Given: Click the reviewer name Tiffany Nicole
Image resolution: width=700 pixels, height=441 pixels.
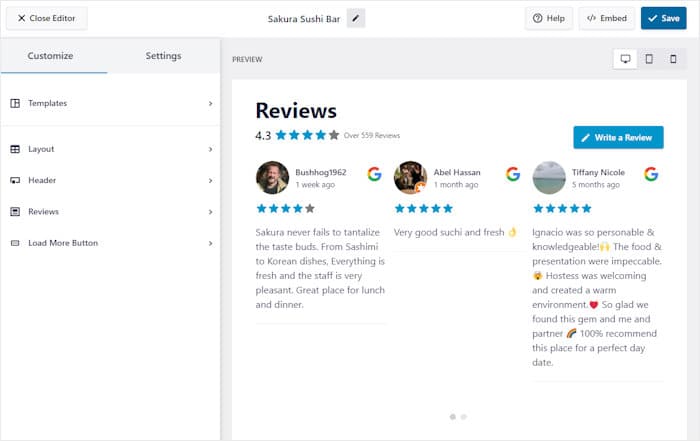Looking at the screenshot, I should (x=598, y=172).
